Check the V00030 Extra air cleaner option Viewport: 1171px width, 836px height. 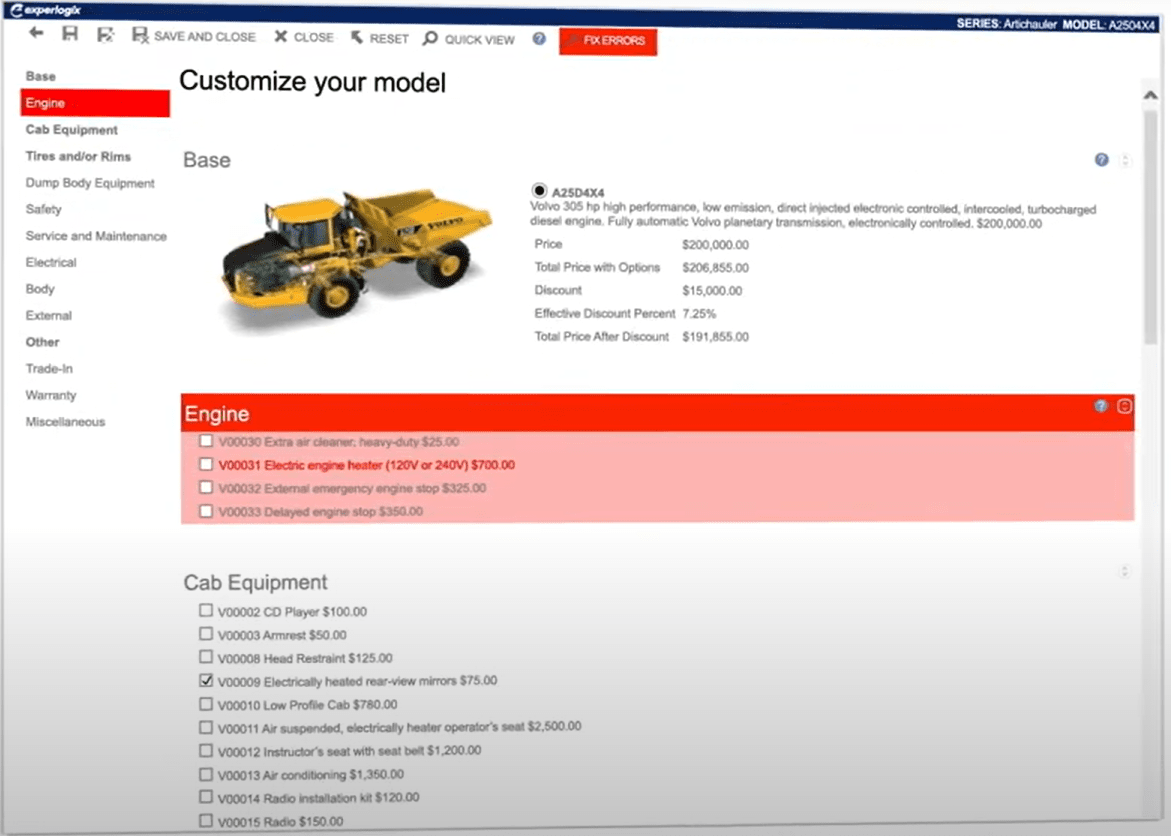205,440
